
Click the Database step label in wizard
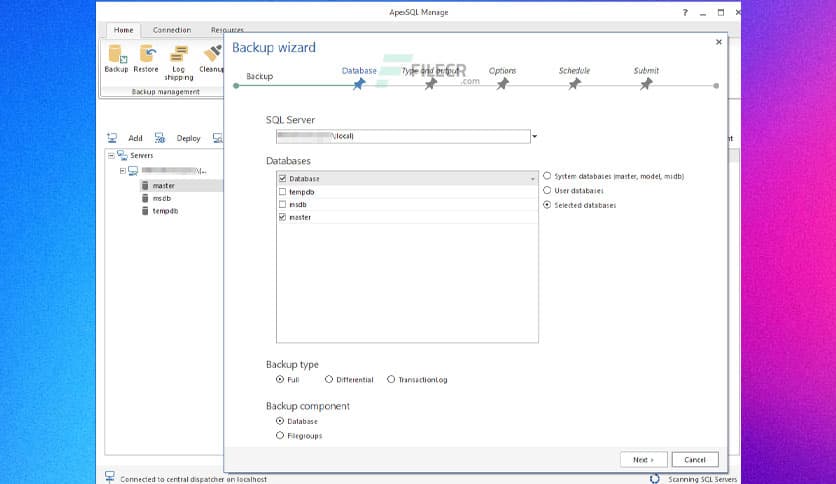pyautogui.click(x=359, y=70)
